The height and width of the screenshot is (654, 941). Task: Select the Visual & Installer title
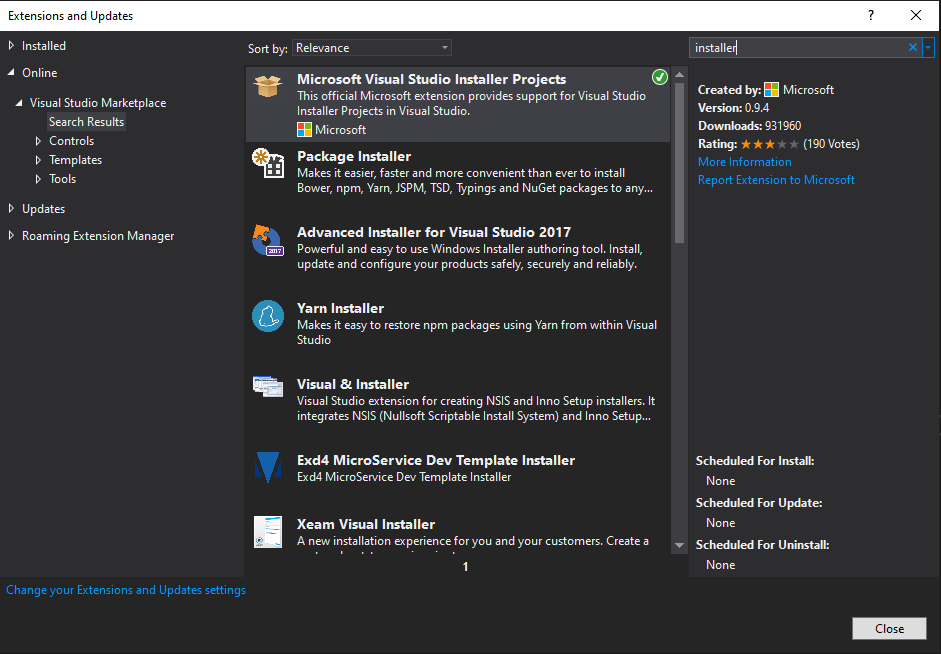[x=353, y=385]
